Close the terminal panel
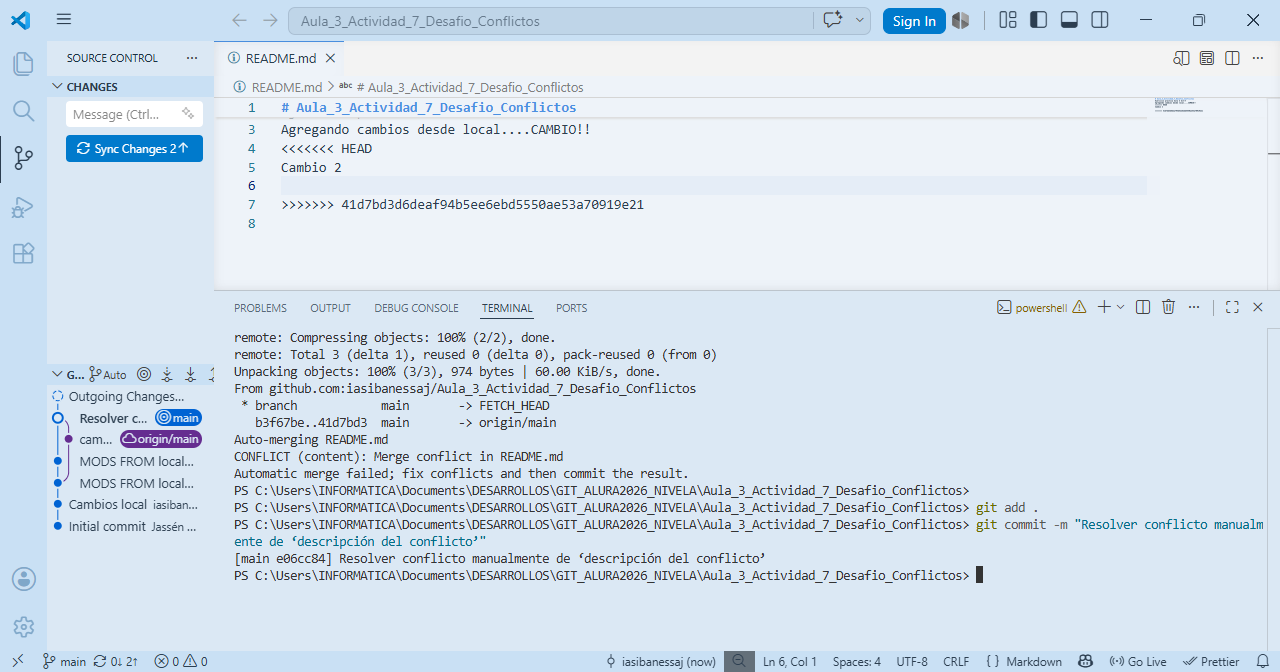1280x672 pixels. coord(1258,307)
